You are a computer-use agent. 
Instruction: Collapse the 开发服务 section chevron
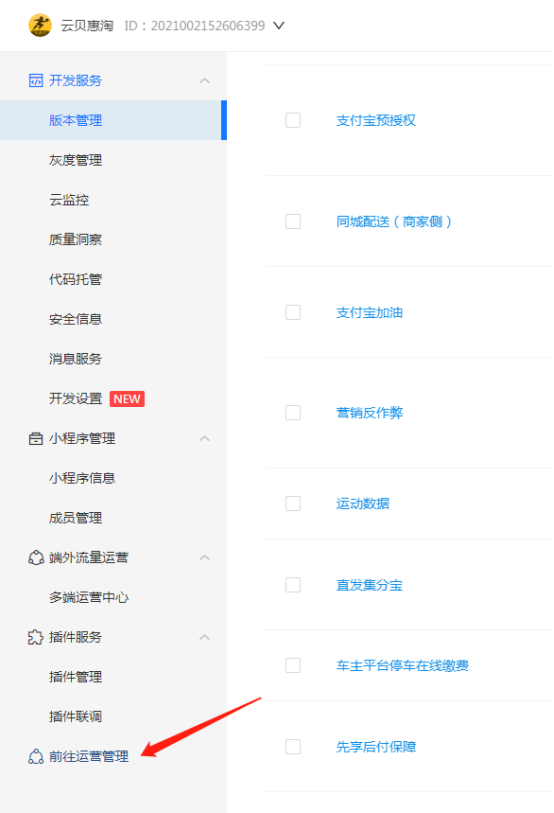[205, 80]
